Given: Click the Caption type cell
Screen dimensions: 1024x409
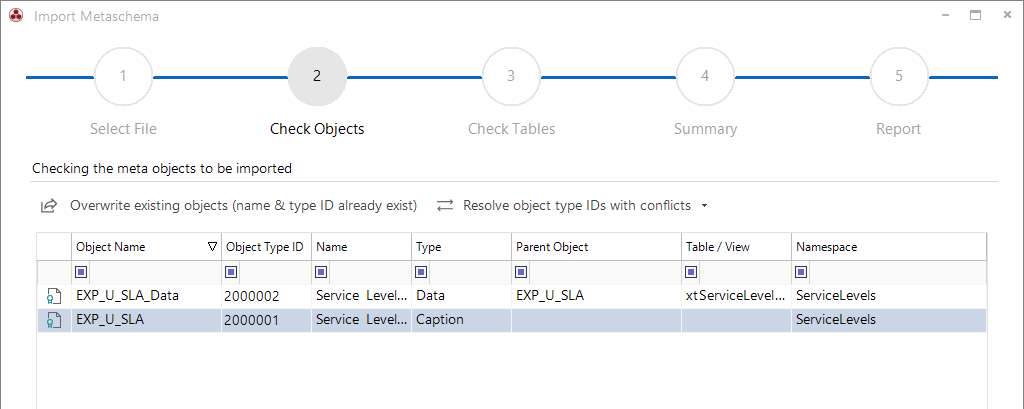Looking at the screenshot, I should pos(461,320).
